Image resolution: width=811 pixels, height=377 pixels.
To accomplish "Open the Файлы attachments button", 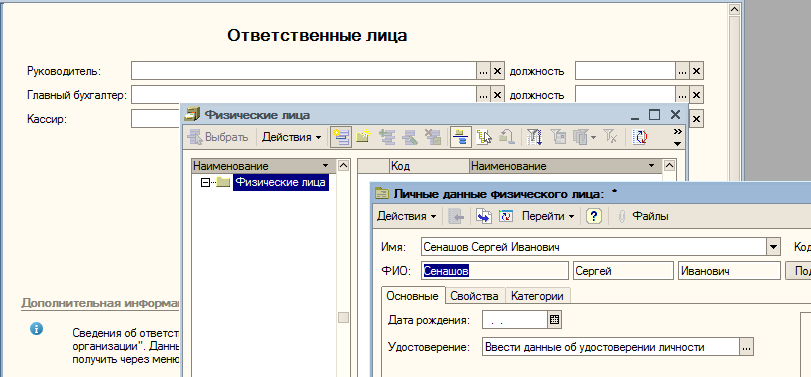I will (651, 216).
